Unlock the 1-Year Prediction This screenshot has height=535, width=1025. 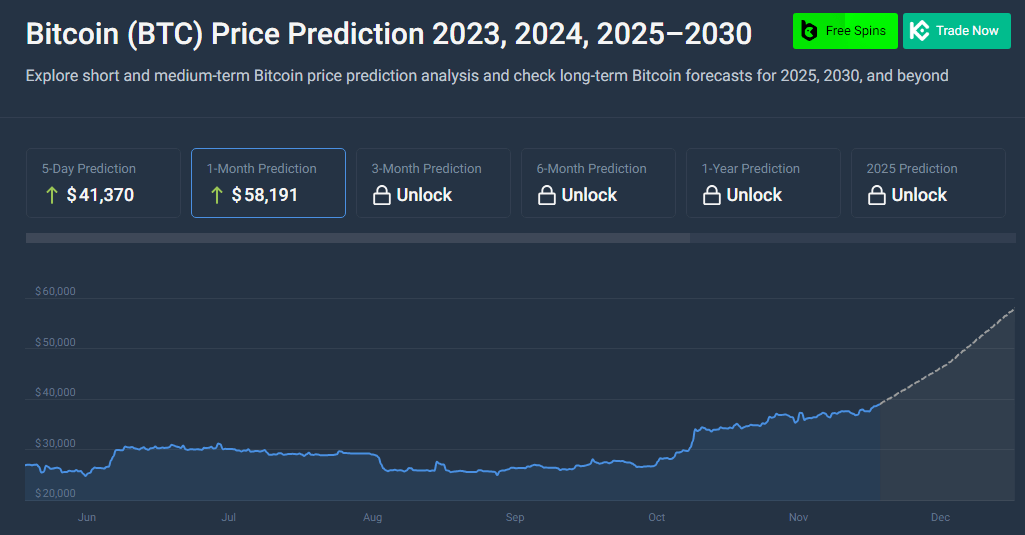(754, 195)
